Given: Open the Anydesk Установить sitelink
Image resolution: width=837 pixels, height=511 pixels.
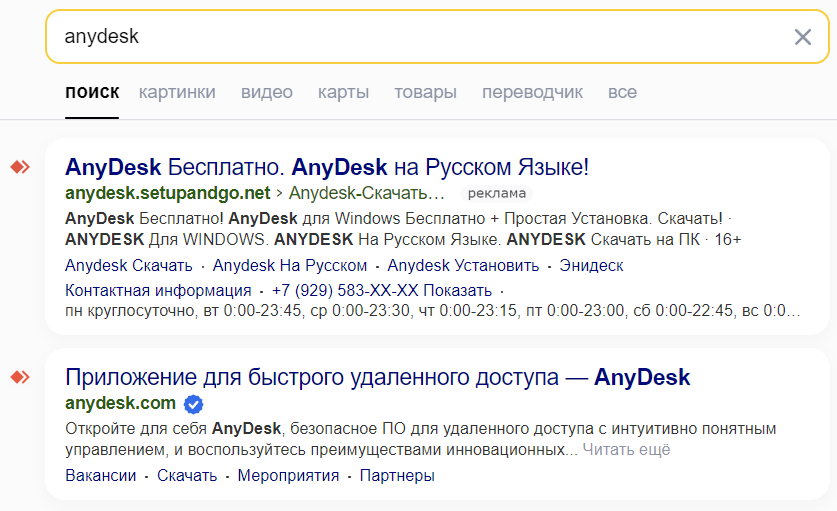Looking at the screenshot, I should point(463,265).
